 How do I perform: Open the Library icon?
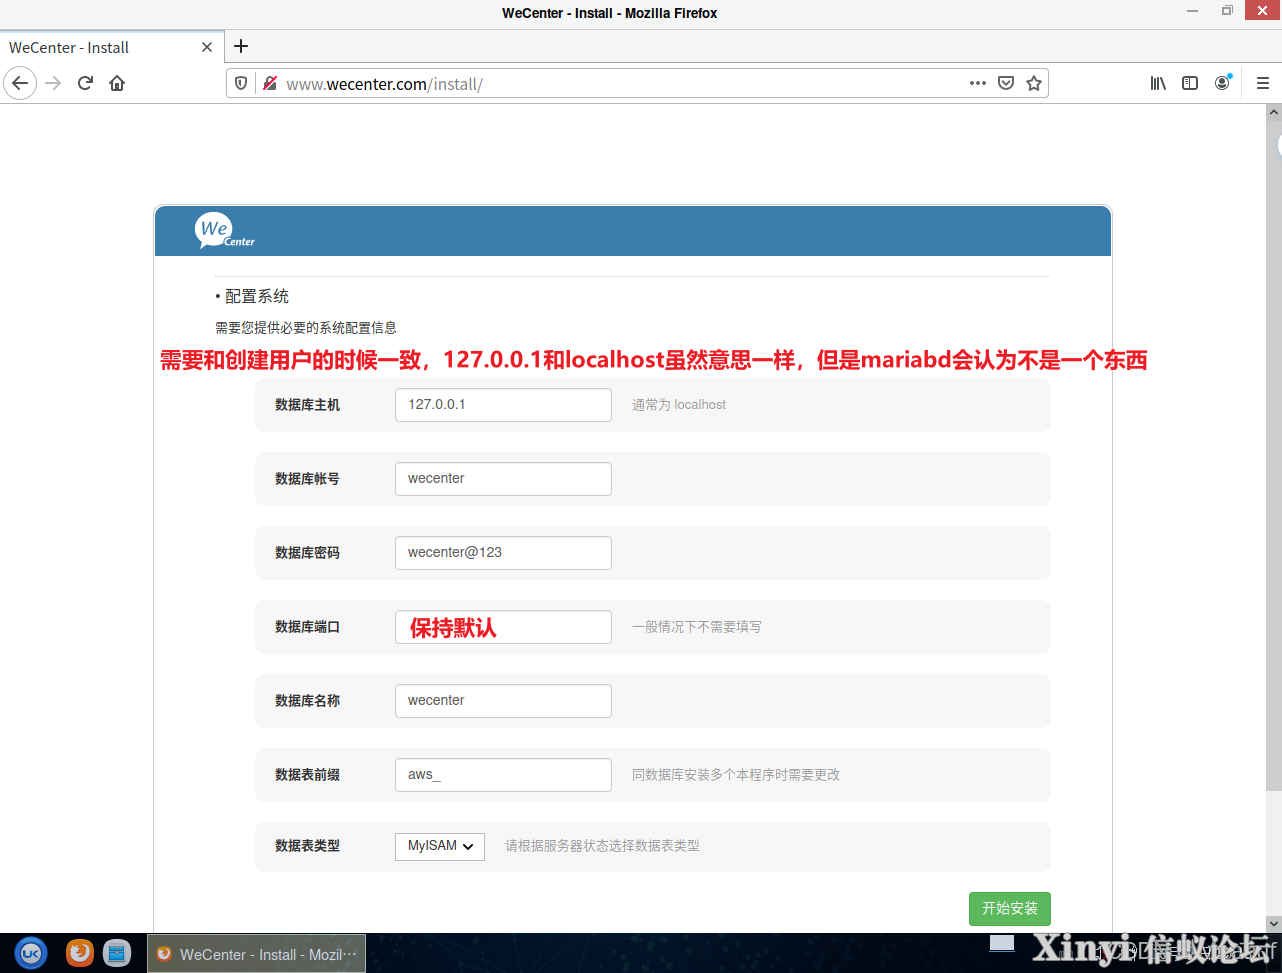click(x=1158, y=83)
